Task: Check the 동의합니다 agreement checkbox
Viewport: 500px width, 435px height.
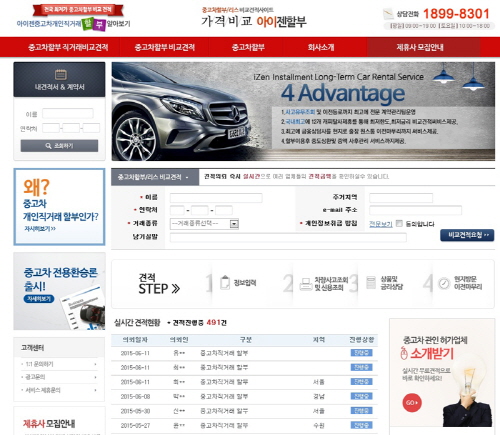Action: click(399, 223)
